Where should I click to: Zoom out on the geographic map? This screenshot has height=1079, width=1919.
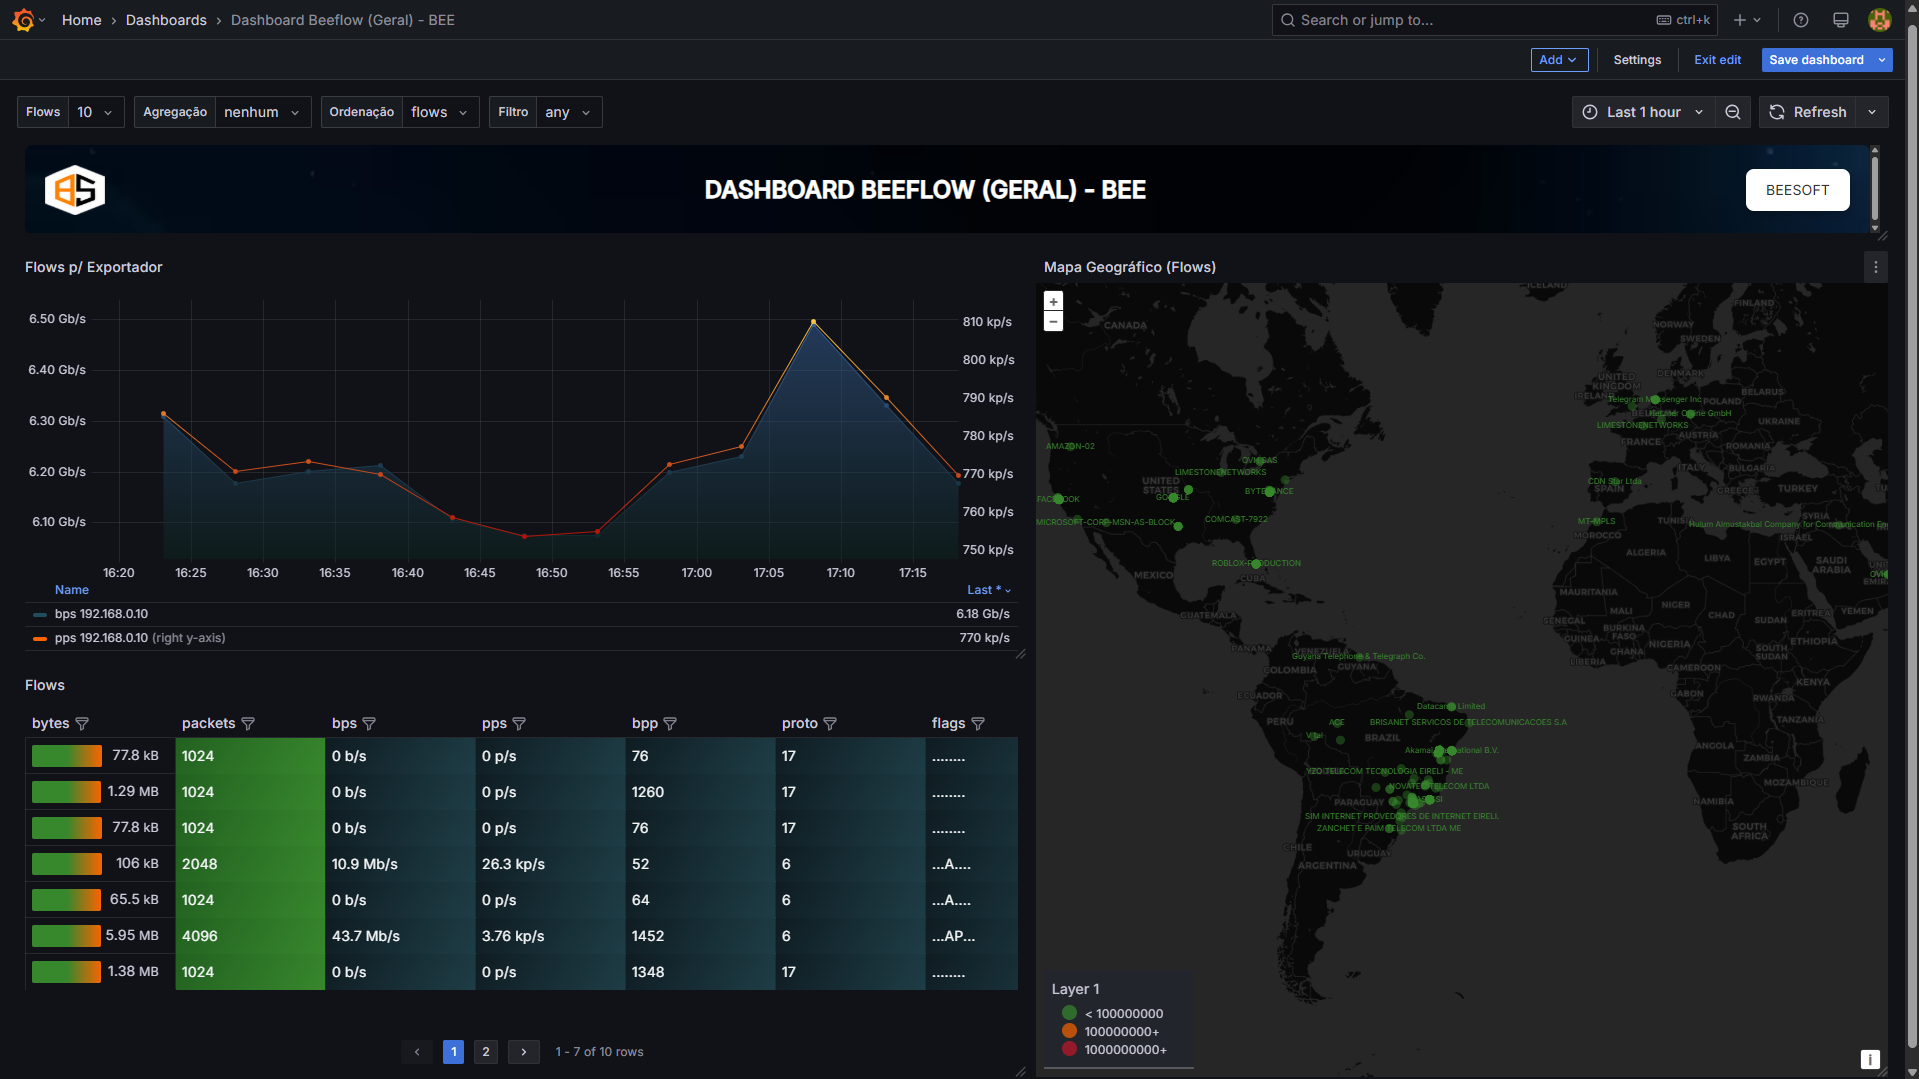(x=1053, y=321)
